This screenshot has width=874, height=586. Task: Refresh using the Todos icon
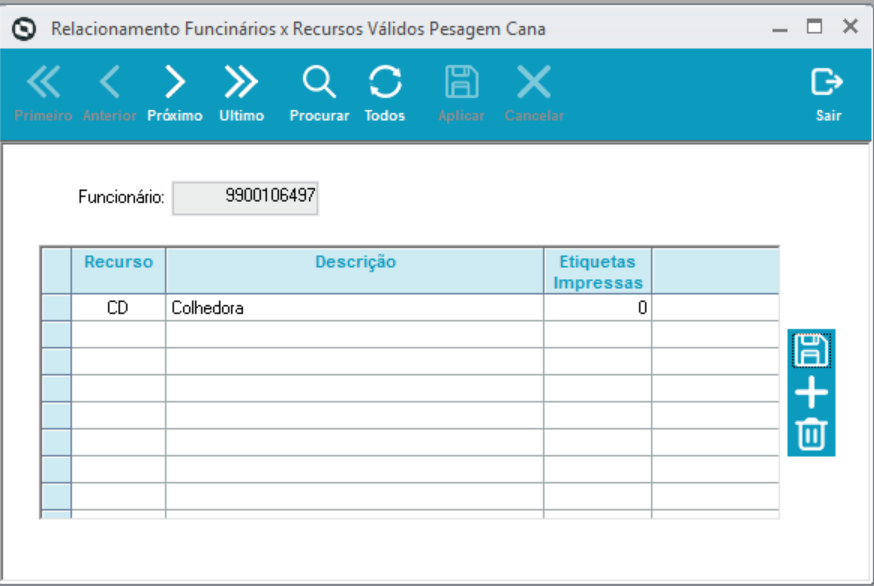[x=385, y=92]
